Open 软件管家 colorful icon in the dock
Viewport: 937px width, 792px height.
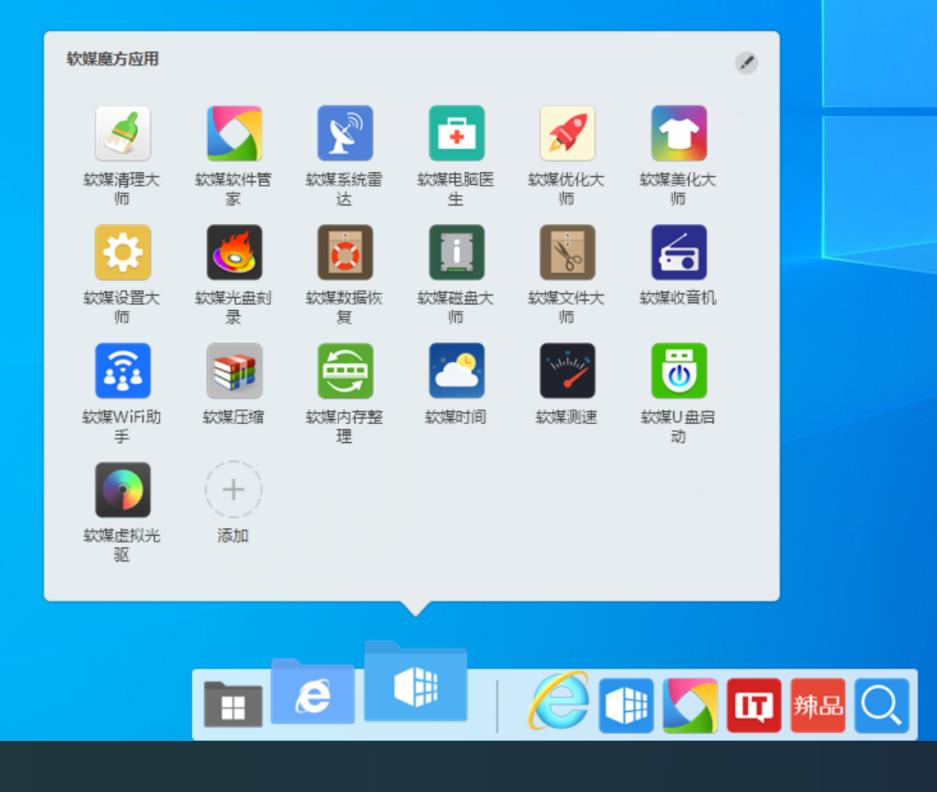coord(690,705)
